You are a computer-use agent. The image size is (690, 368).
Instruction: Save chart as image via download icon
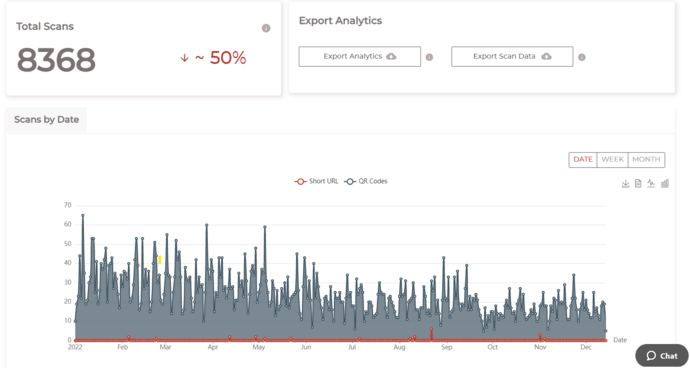pyautogui.click(x=625, y=184)
